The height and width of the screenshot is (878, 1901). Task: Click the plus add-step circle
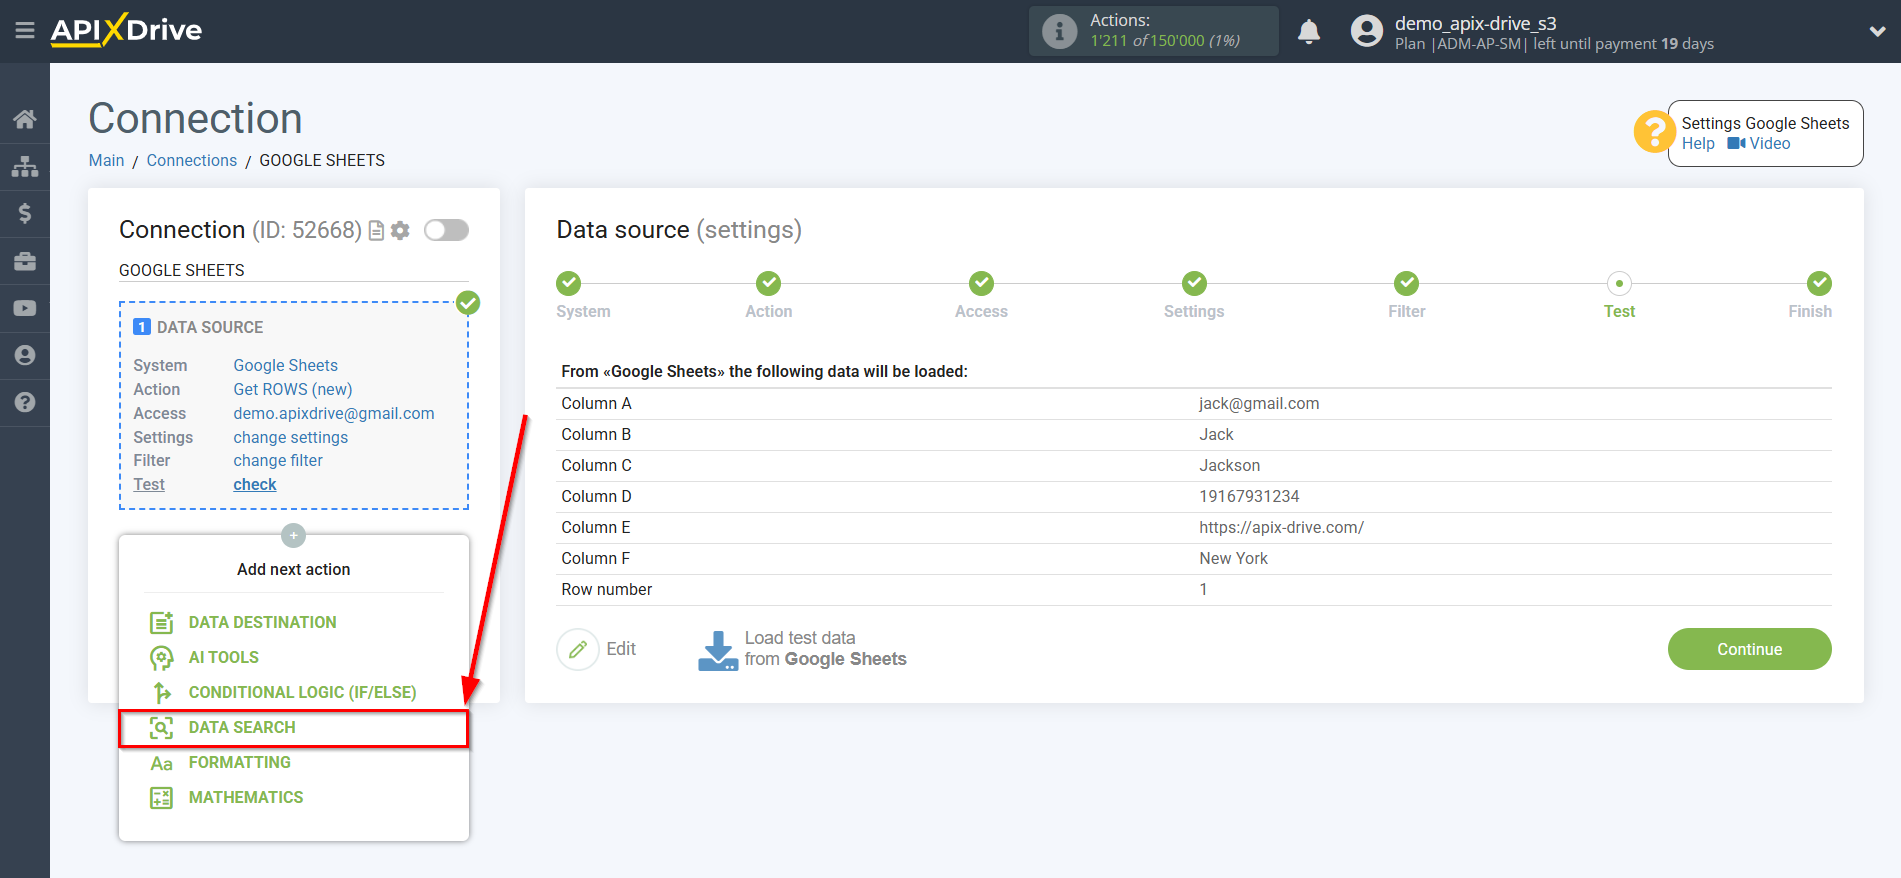pos(293,536)
